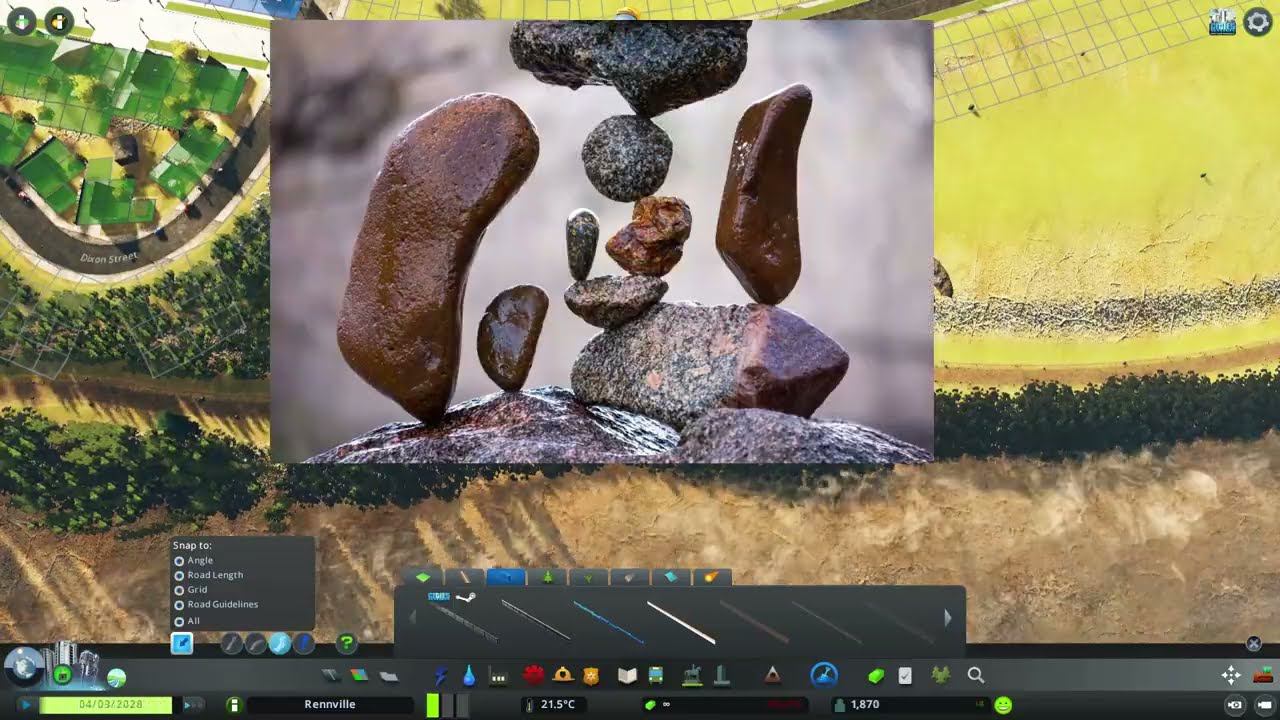Open the Find It search tool
Viewport: 1280px width, 720px height.
(x=976, y=676)
